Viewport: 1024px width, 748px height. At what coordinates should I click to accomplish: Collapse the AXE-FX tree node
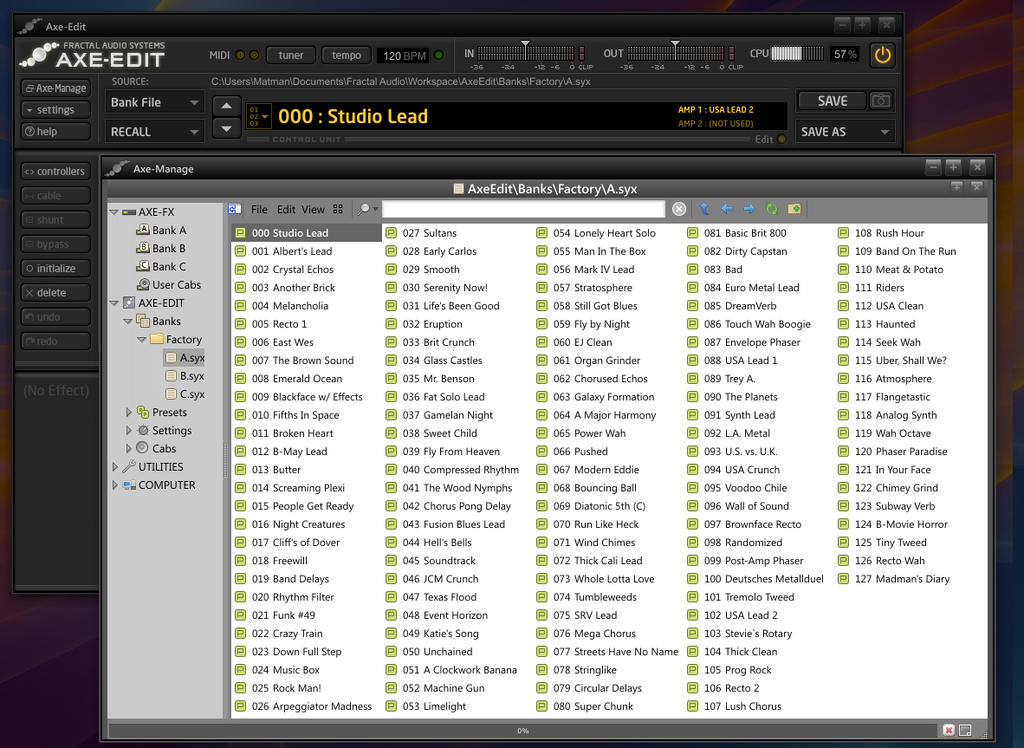[114, 212]
